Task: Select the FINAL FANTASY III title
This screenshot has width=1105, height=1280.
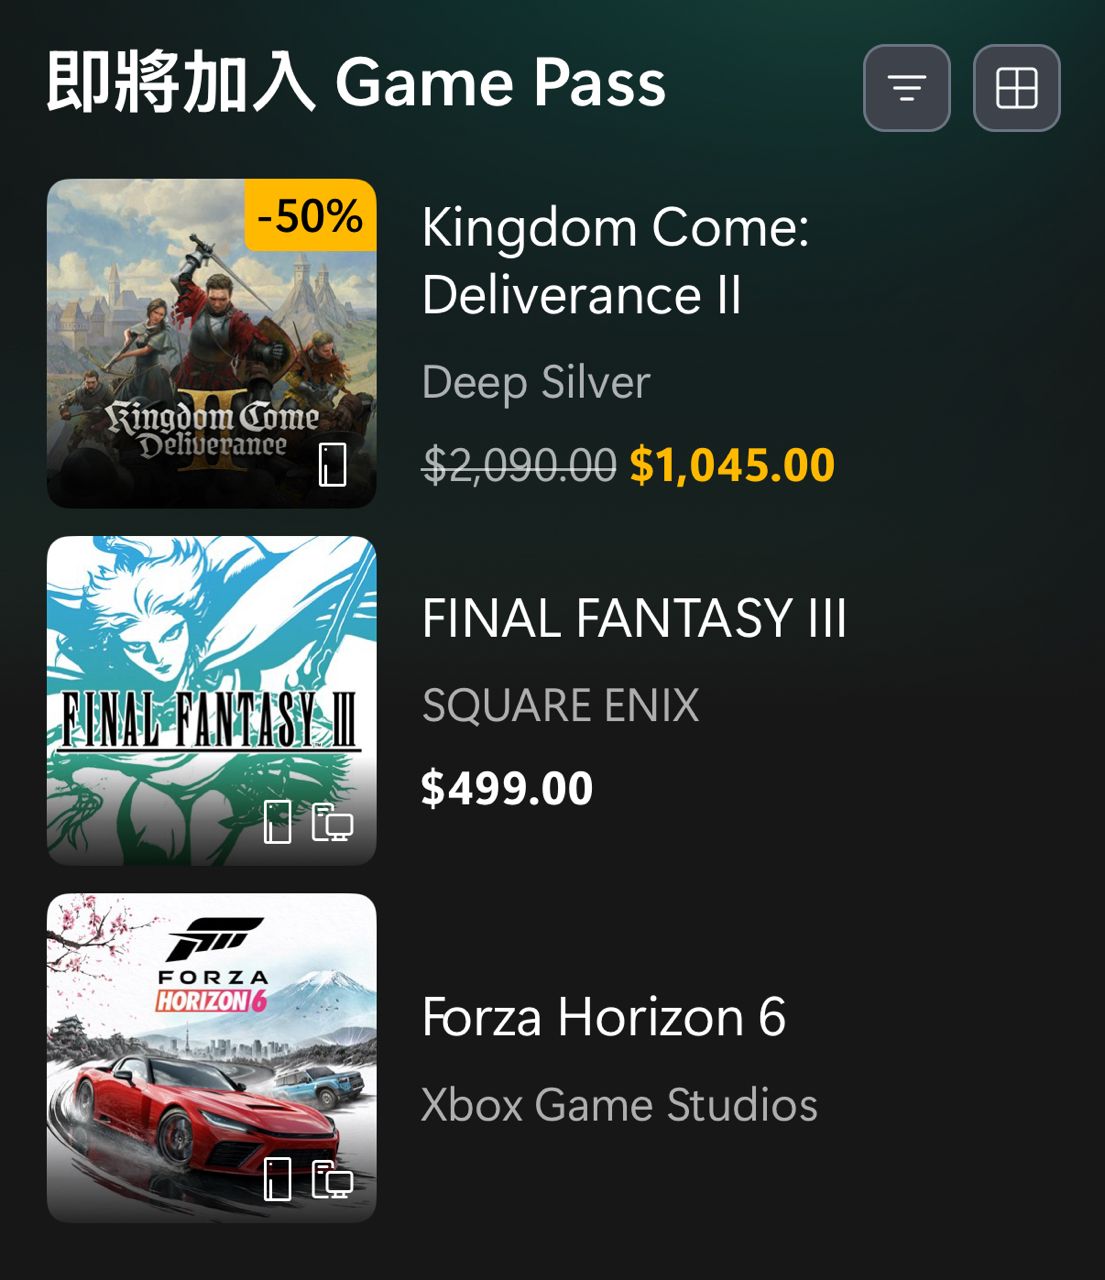Action: point(634,618)
